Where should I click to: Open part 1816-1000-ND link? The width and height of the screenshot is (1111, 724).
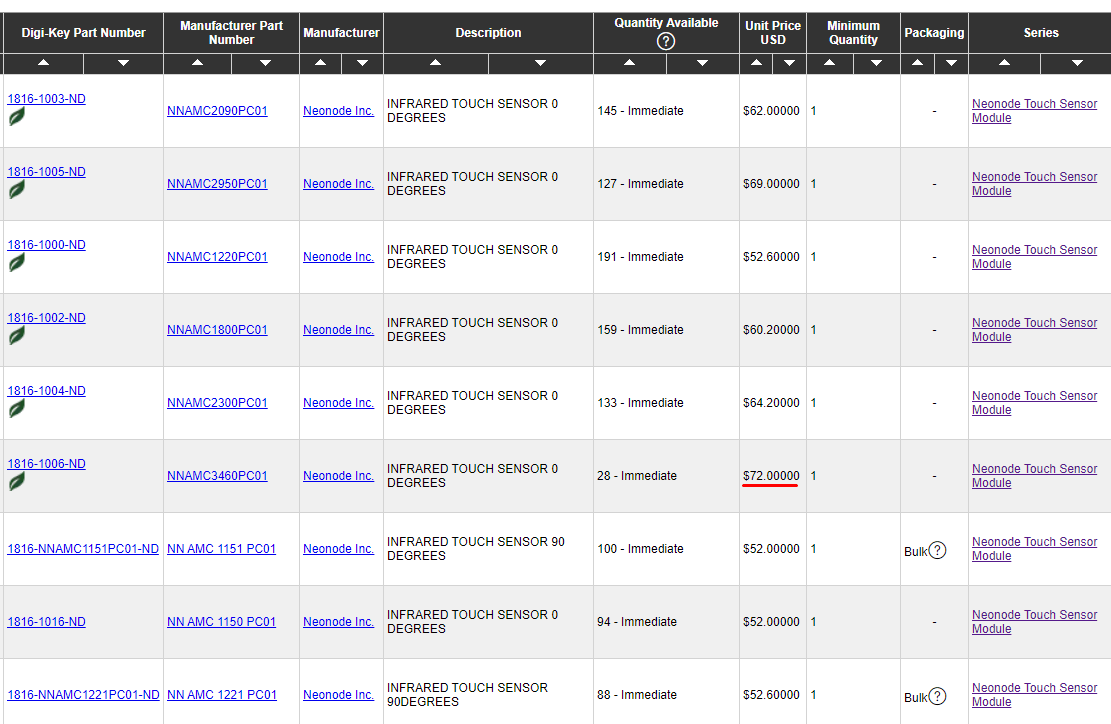click(46, 244)
